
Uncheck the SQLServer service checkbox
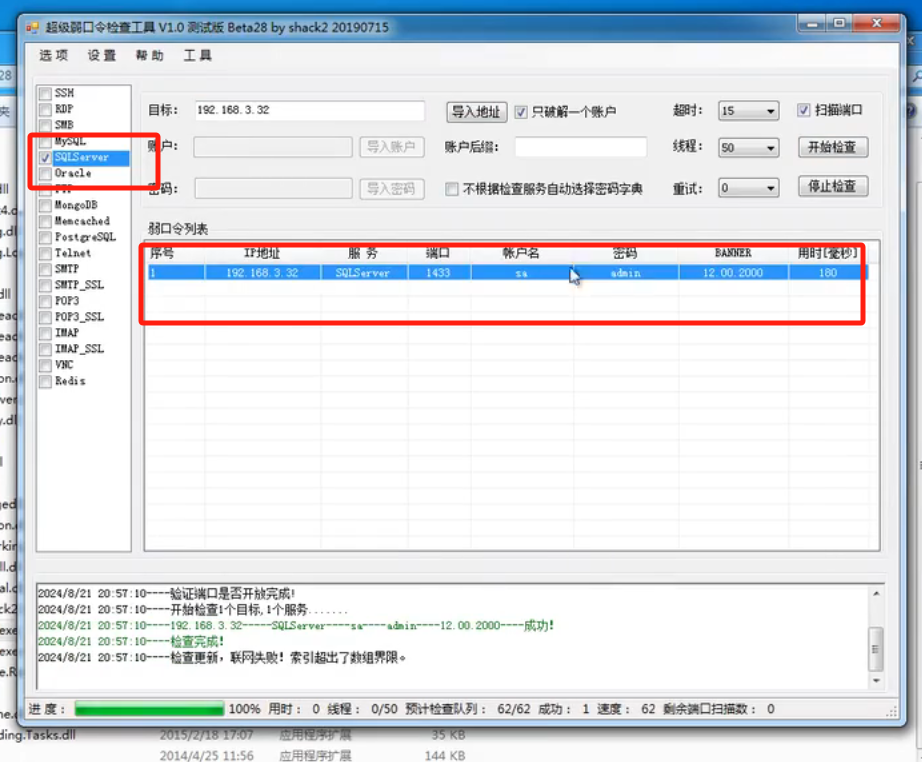(x=45, y=158)
